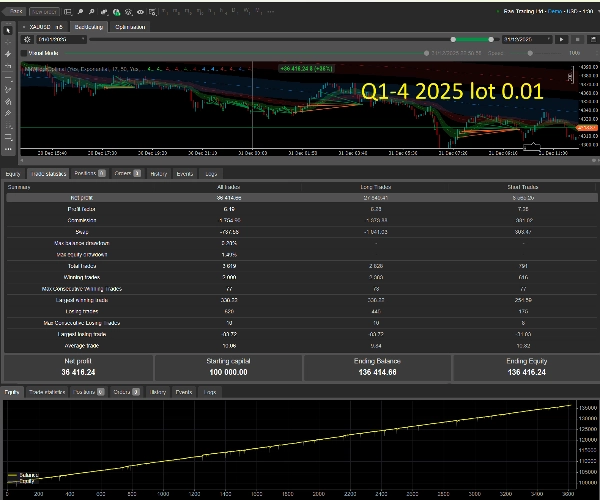Click the Profit factor row label

point(82,209)
